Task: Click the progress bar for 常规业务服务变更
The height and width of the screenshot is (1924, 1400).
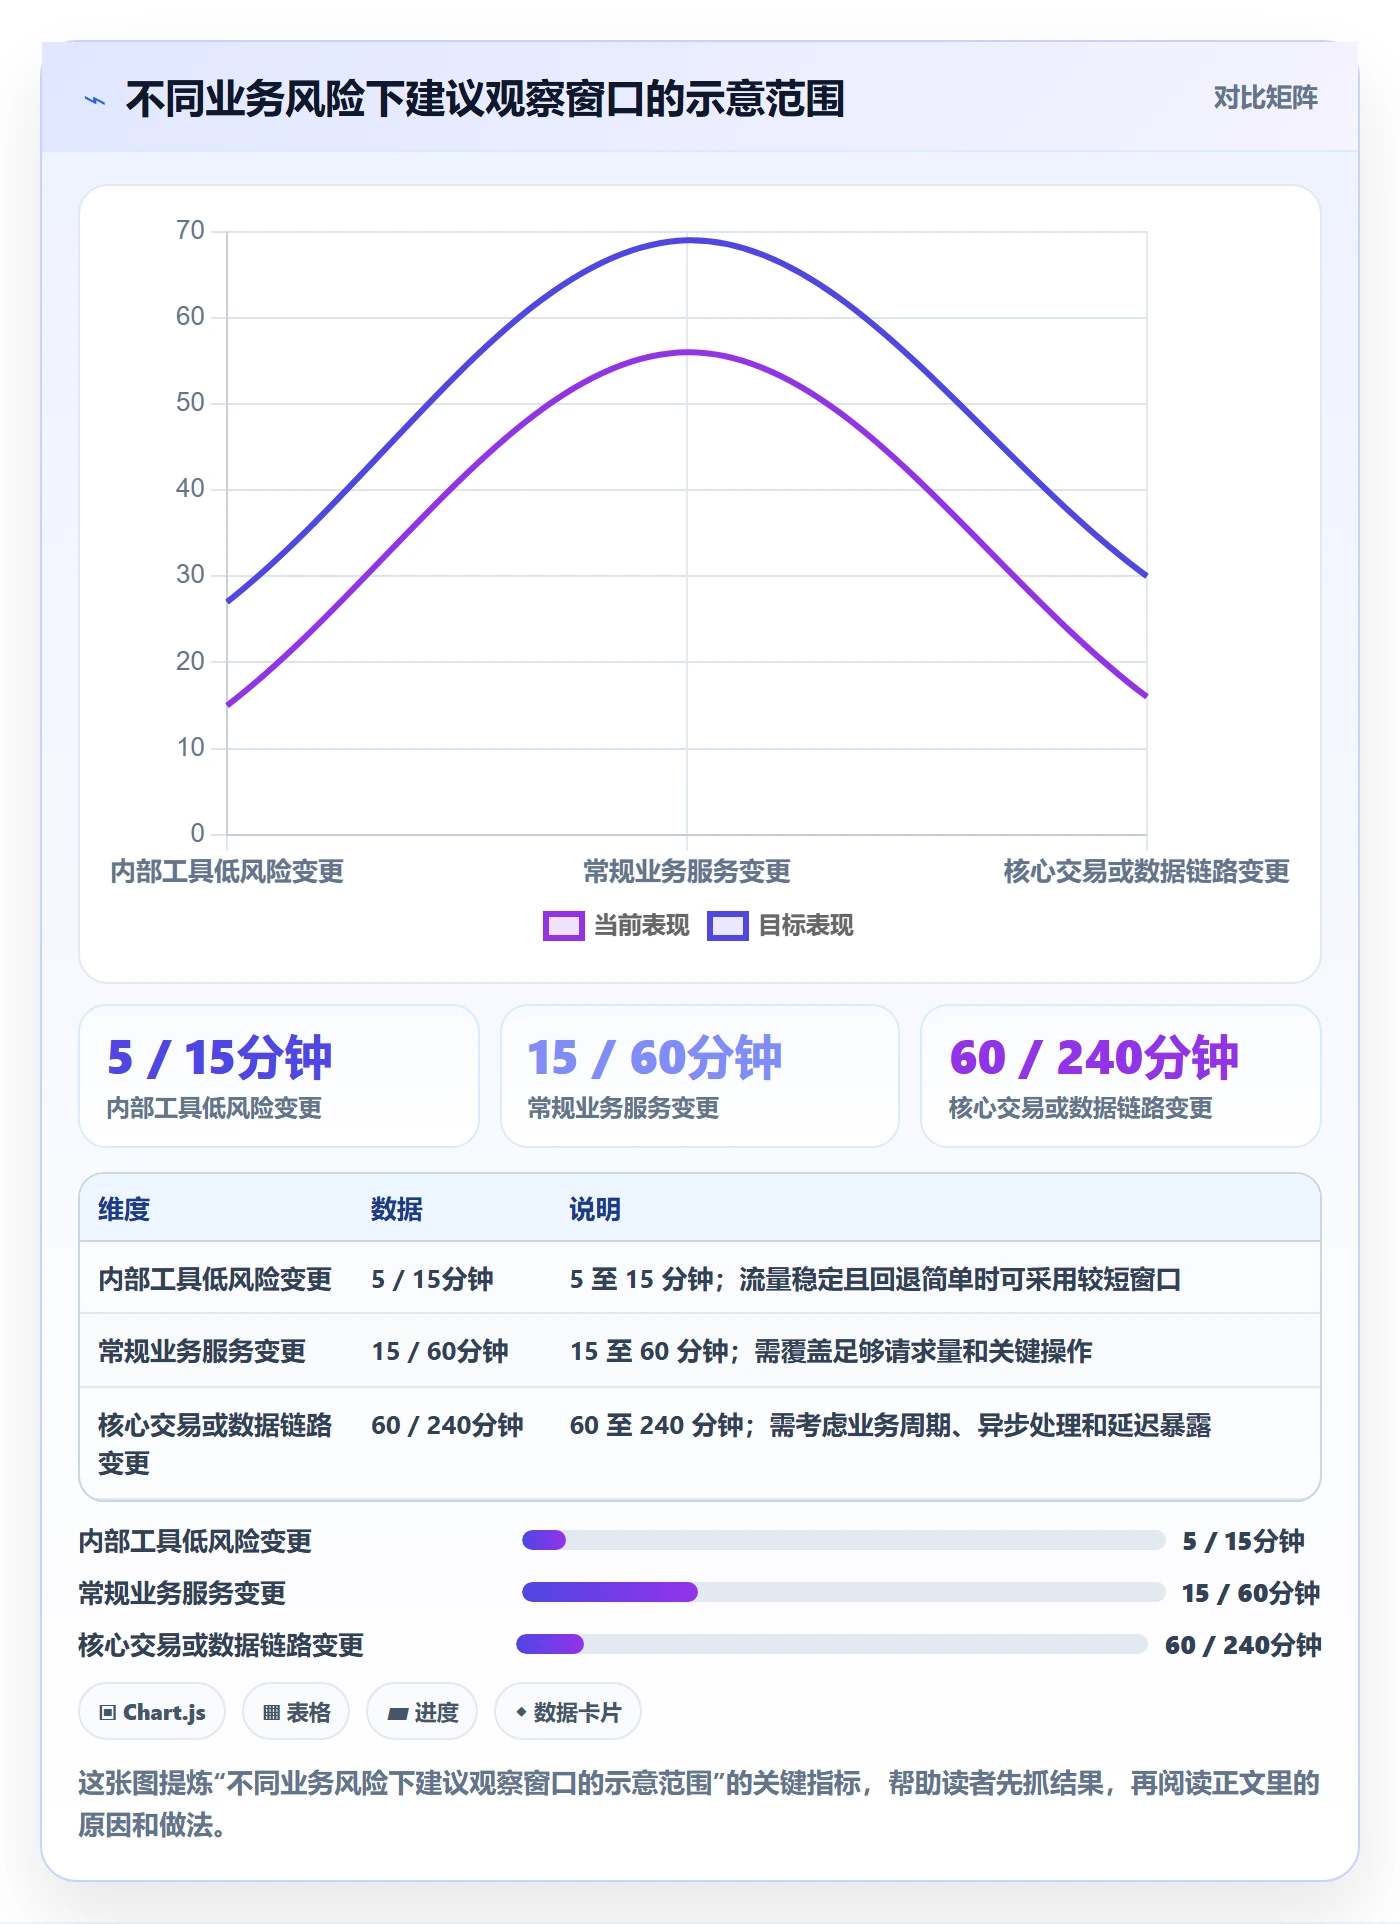Action: click(x=843, y=1592)
